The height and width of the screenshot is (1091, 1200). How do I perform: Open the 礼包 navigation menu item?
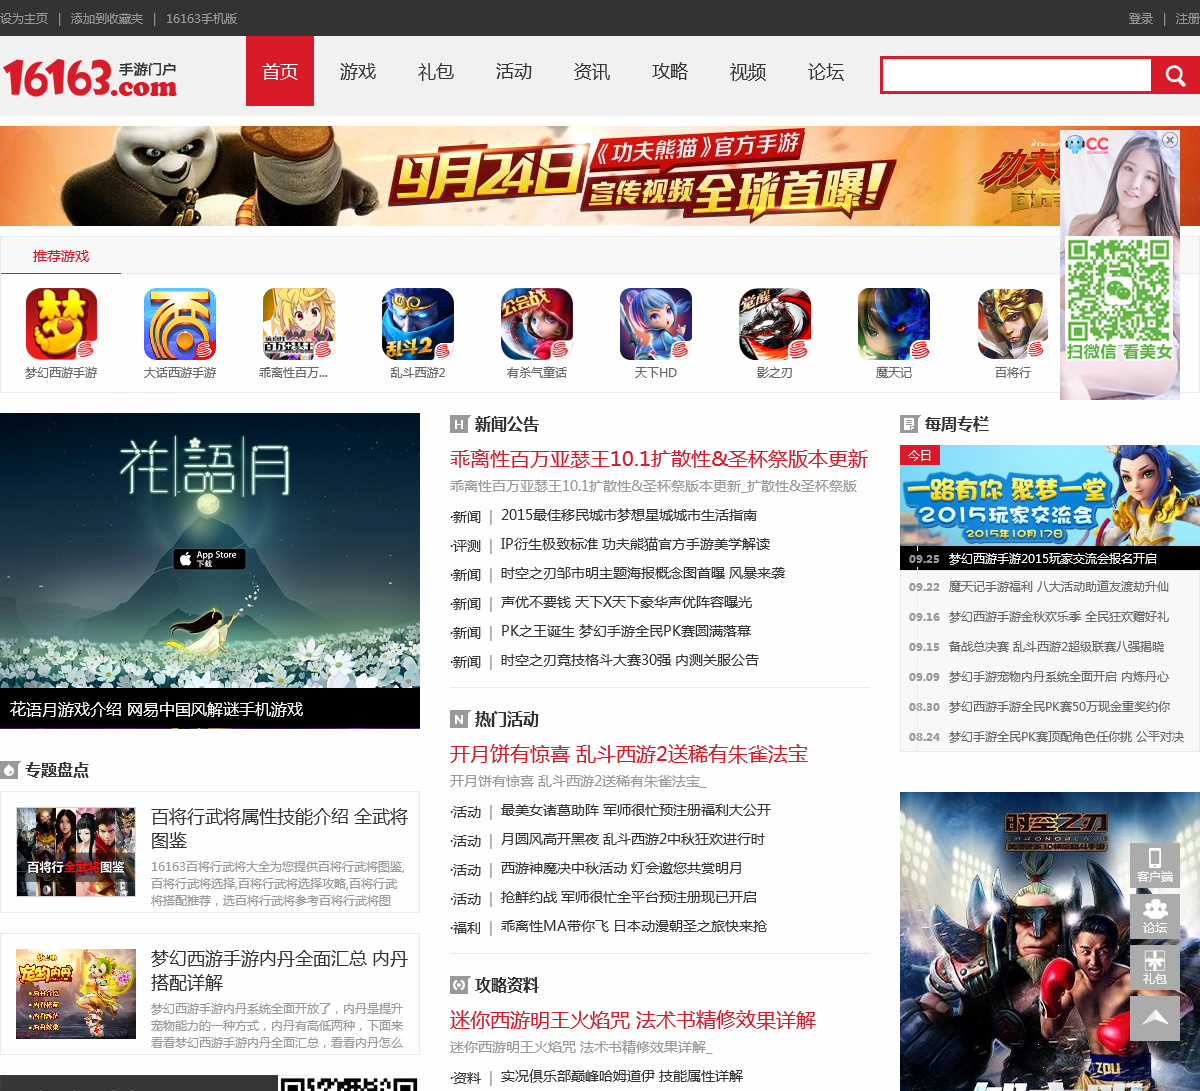point(436,71)
